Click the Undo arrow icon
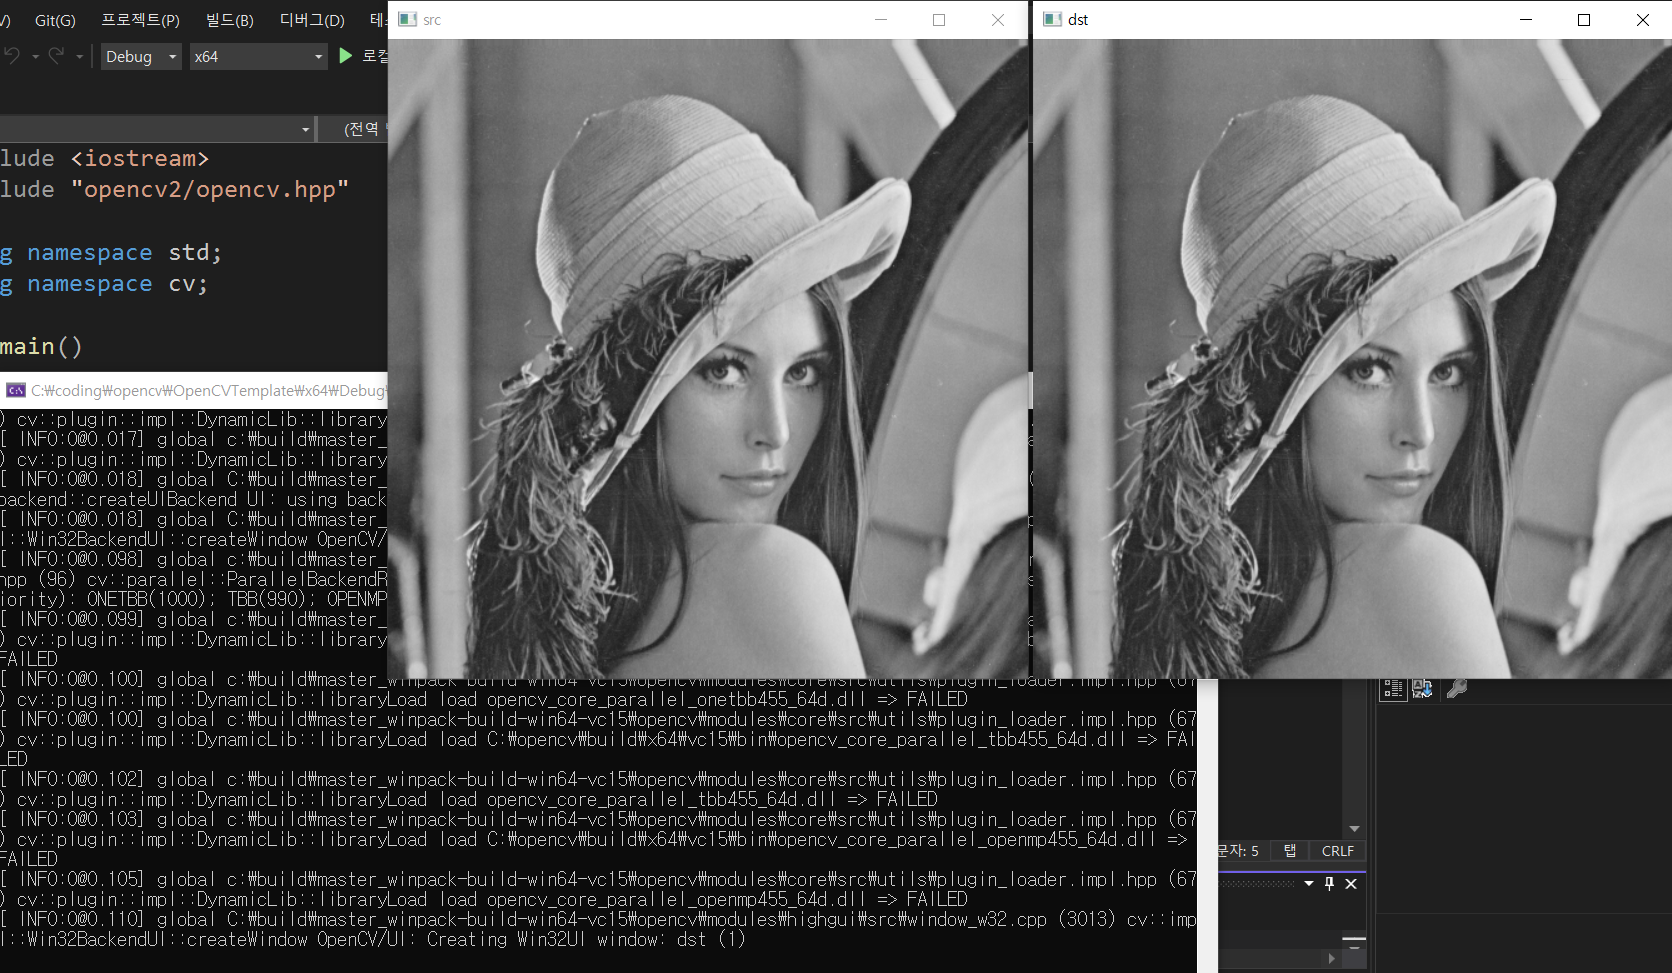This screenshot has width=1672, height=973. click(x=12, y=56)
